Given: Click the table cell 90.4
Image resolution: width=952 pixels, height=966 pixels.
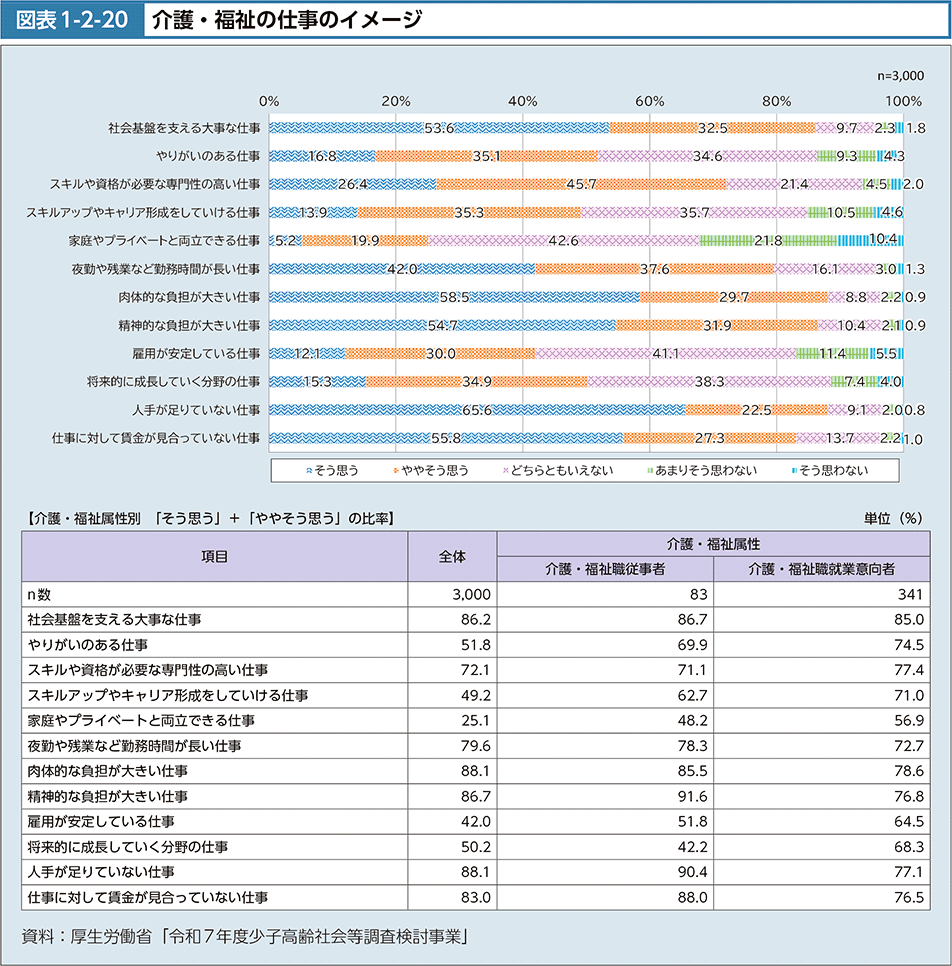Looking at the screenshot, I should (693, 872).
